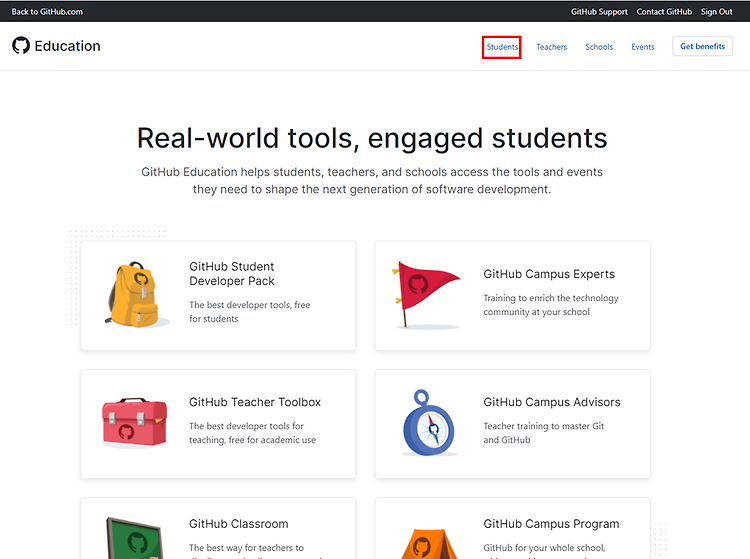Image resolution: width=750 pixels, height=559 pixels.
Task: Click the yellow backpack Student Developer Pack icon
Action: [135, 295]
